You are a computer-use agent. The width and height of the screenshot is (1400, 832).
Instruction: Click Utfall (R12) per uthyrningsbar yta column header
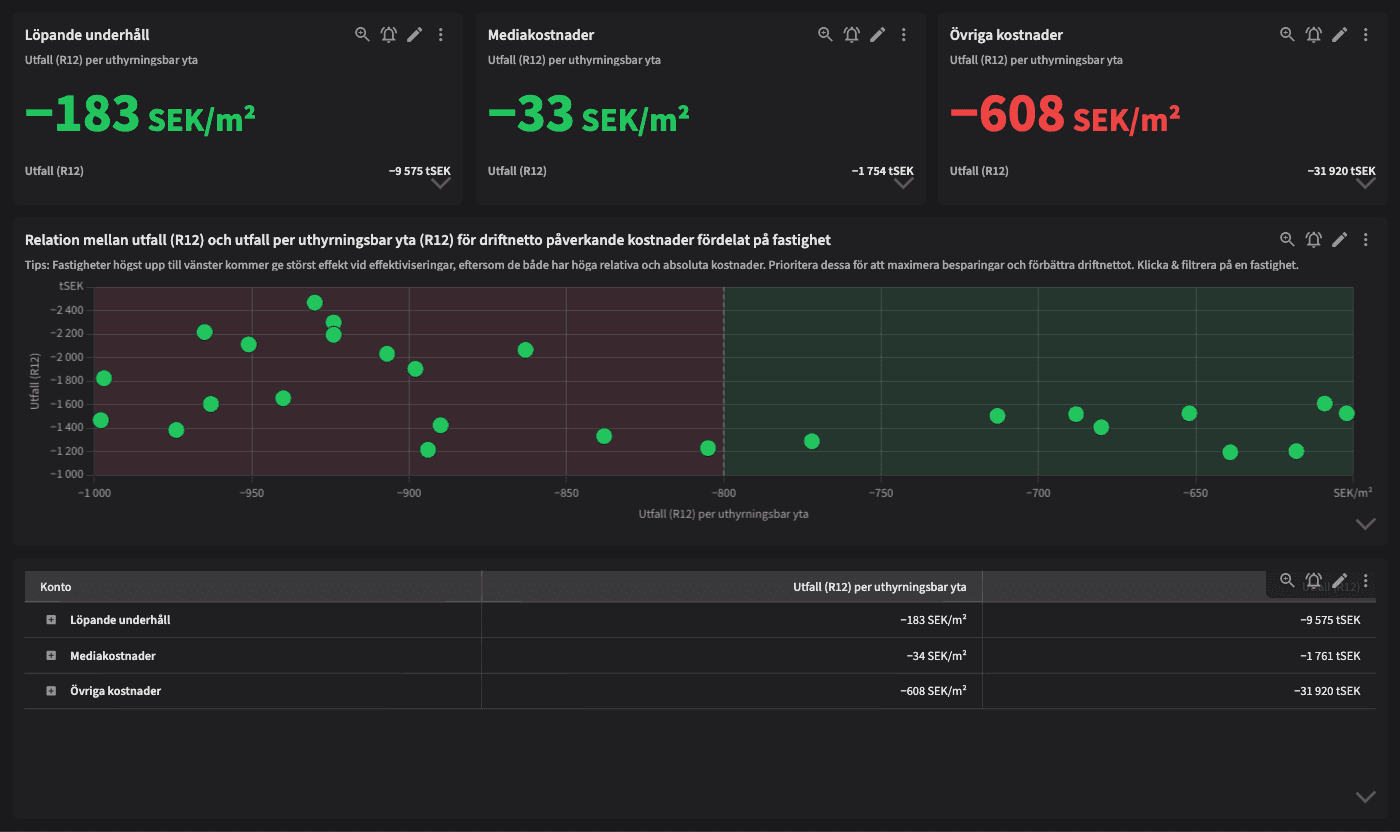(x=879, y=587)
